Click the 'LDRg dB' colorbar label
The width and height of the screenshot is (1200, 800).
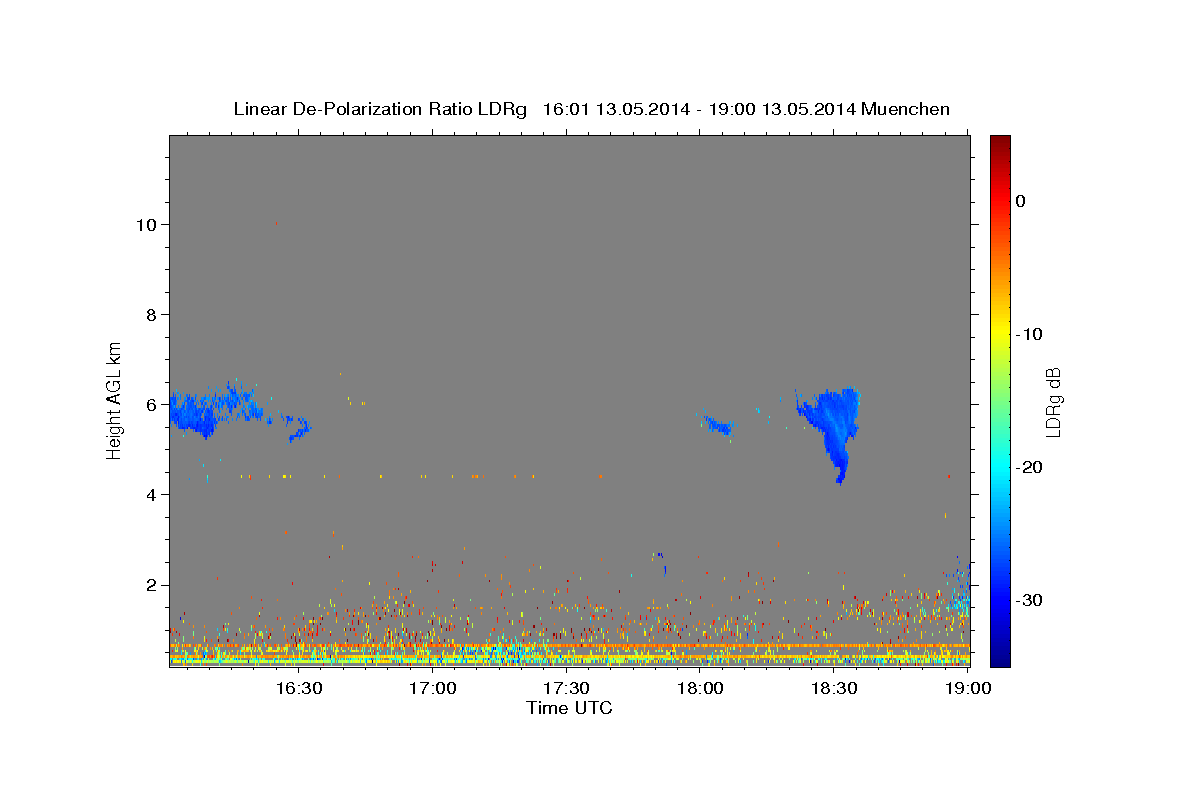[1052, 401]
